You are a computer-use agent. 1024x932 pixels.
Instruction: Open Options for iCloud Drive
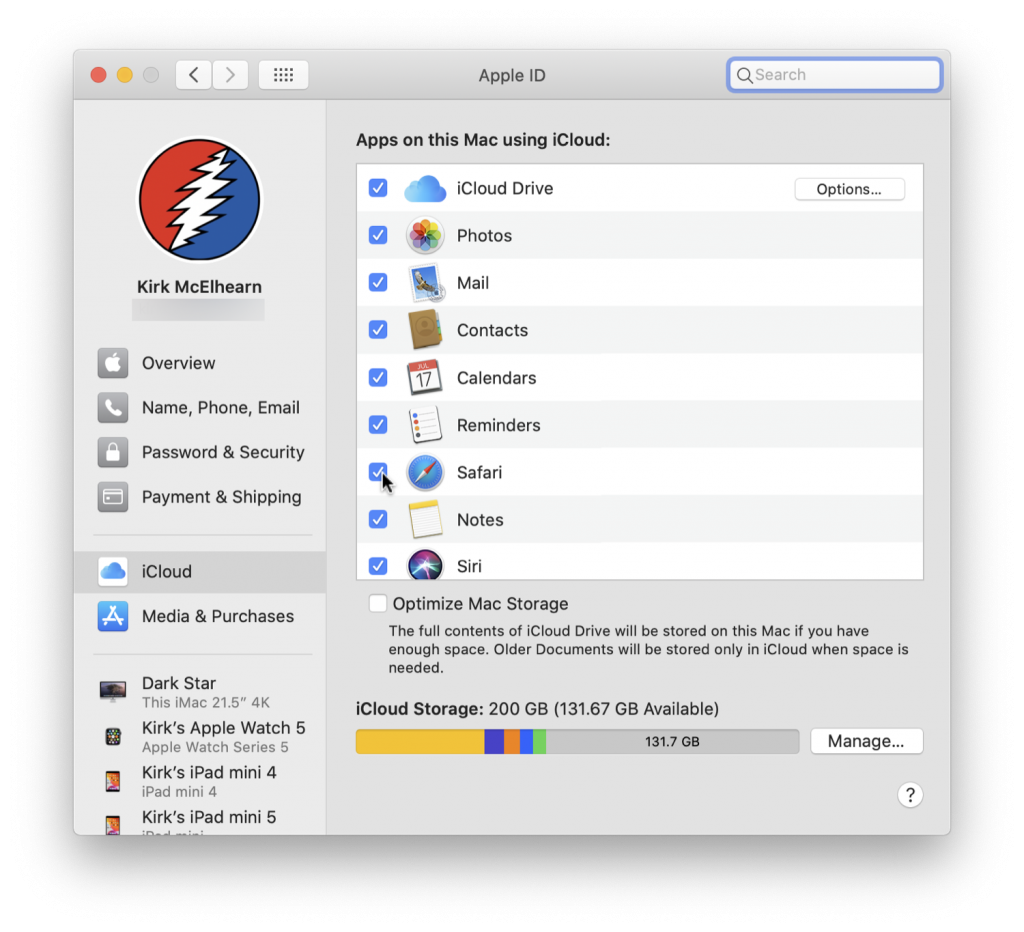pos(849,188)
